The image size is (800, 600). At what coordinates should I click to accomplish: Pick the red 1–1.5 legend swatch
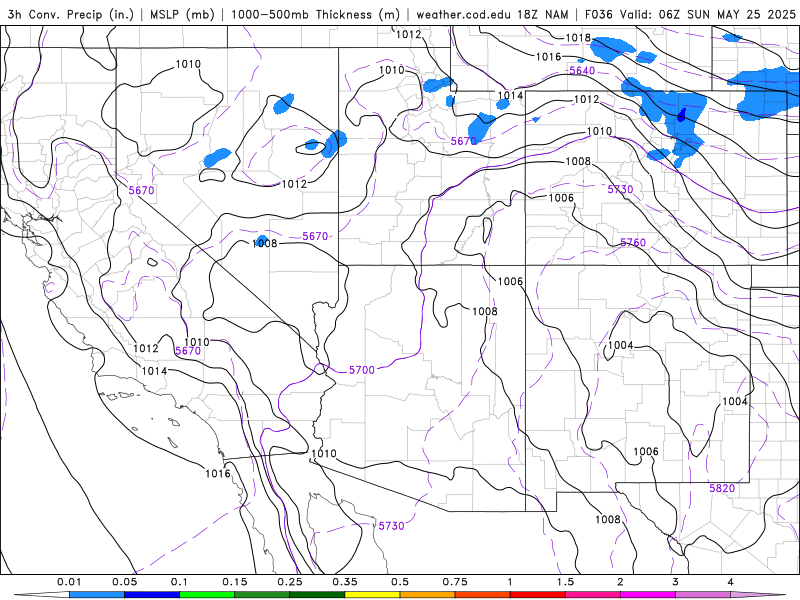click(538, 595)
